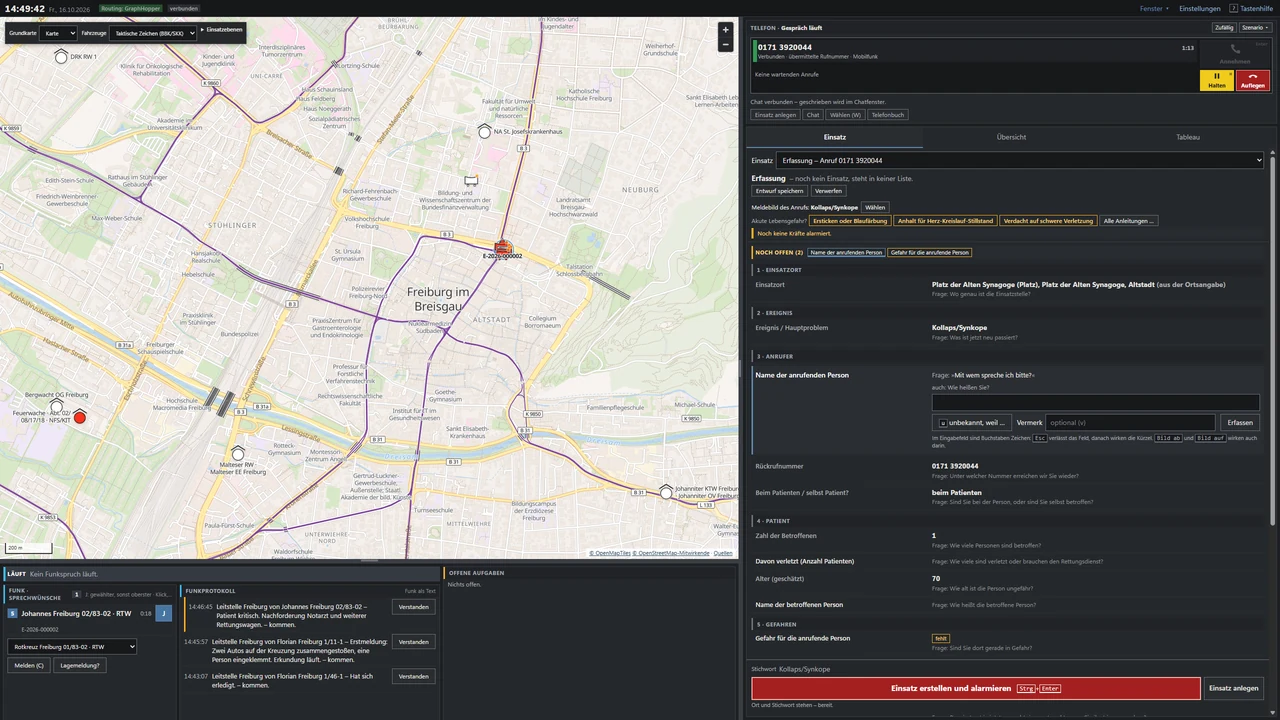Click the Johanniter KTW Freiburg map marker
This screenshot has height=720, width=1280.
[666, 492]
